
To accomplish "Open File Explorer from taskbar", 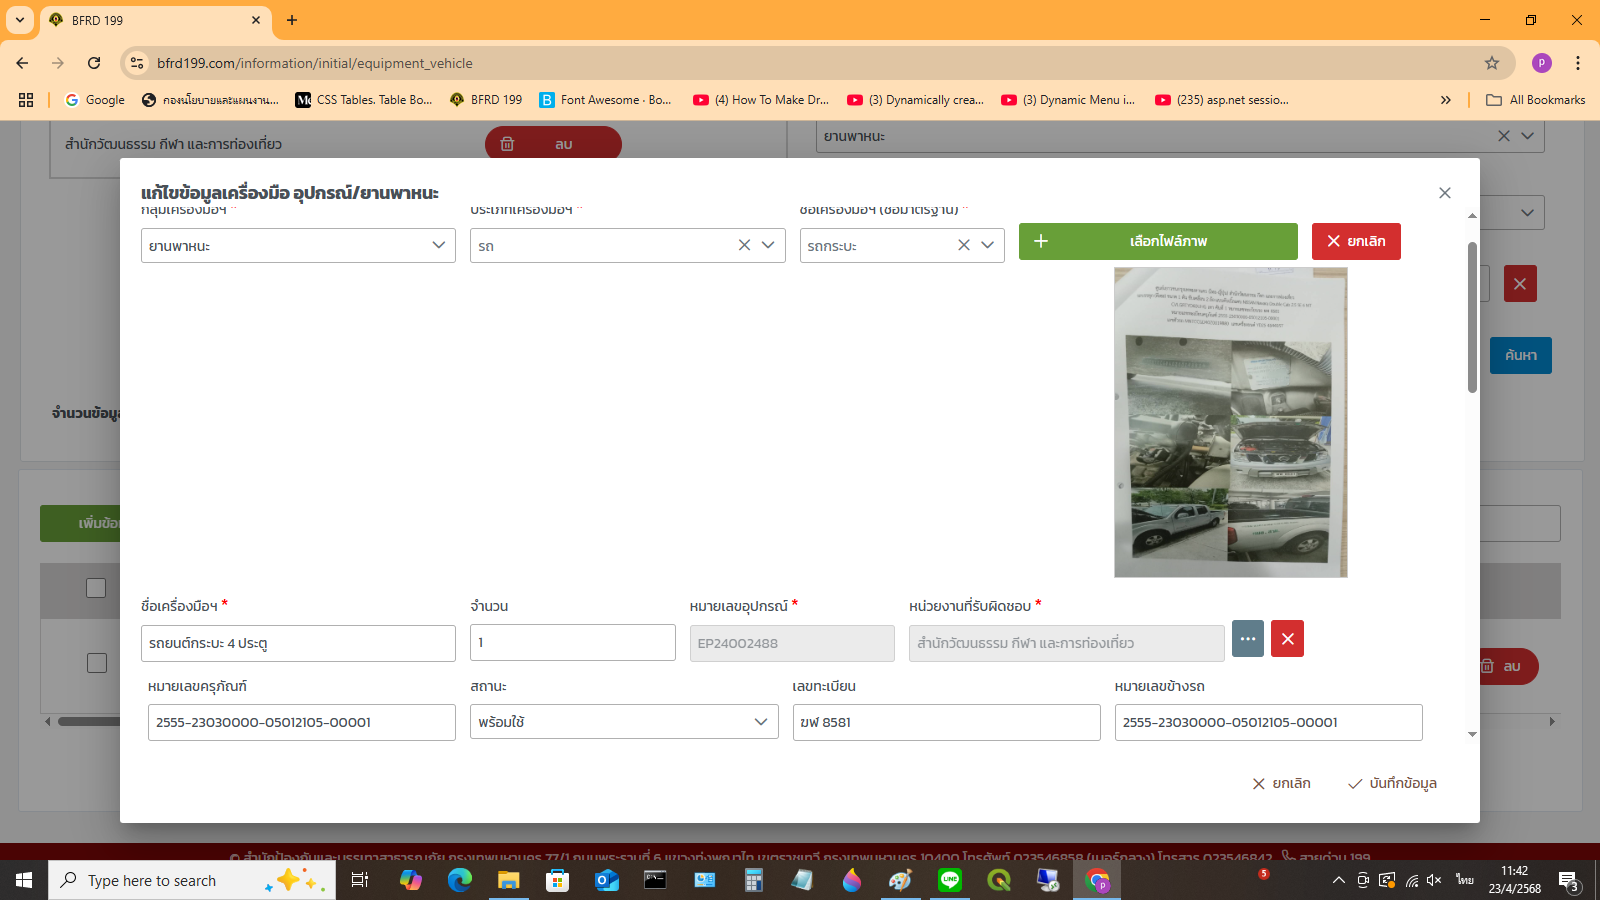I will click(508, 880).
